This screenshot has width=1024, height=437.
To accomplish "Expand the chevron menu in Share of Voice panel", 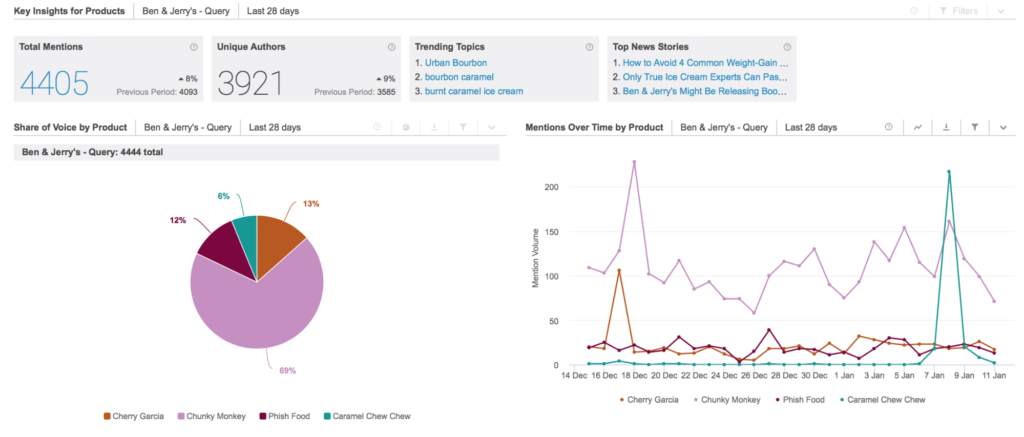I will [491, 128].
